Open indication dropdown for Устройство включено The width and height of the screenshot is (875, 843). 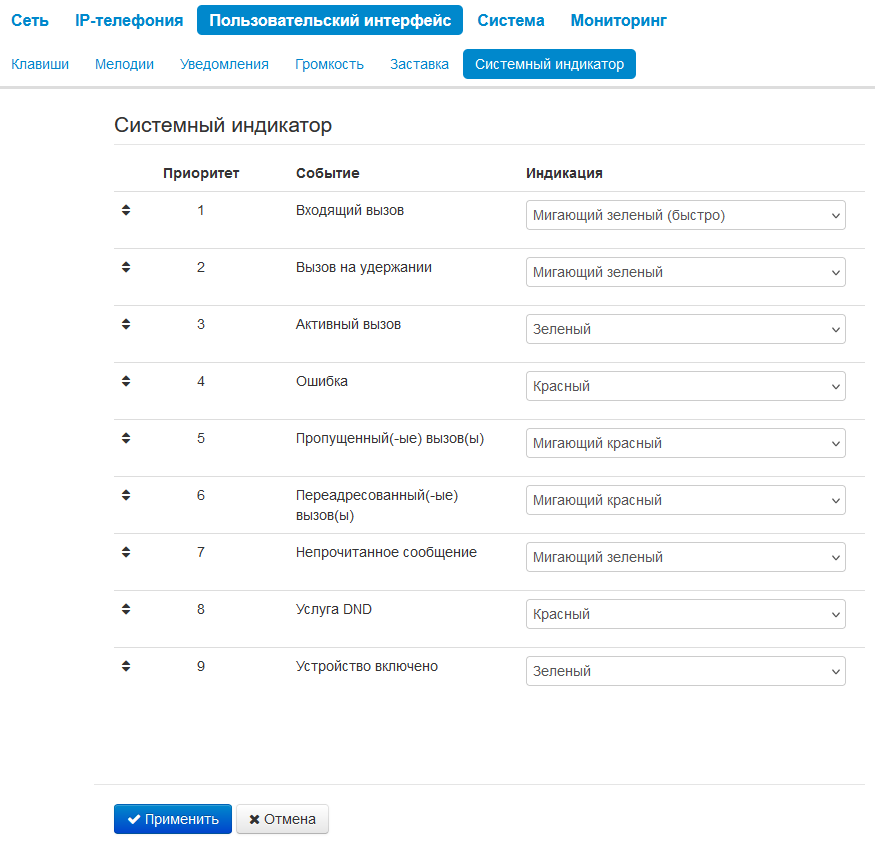(685, 671)
